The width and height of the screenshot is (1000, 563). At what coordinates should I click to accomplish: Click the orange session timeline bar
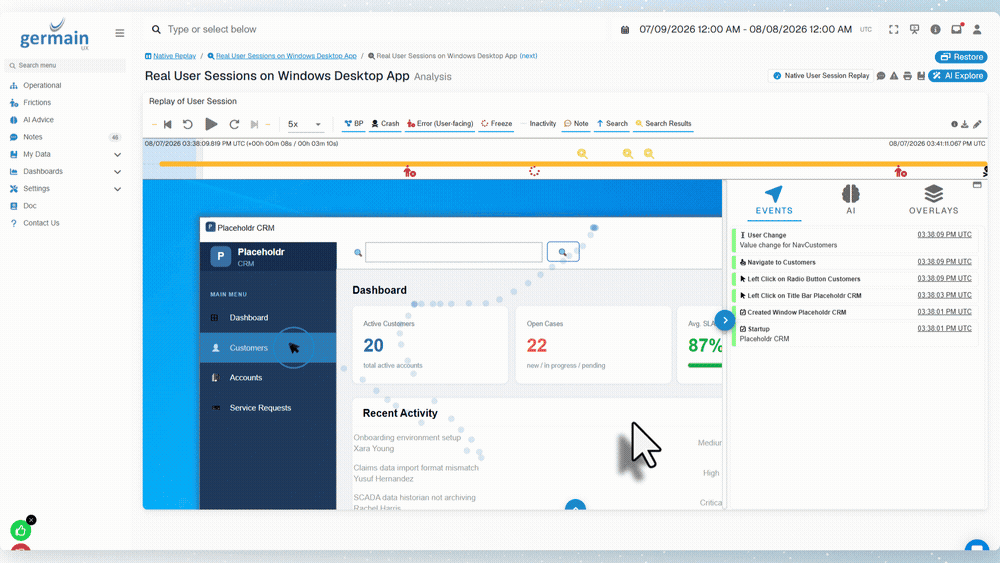click(x=573, y=164)
